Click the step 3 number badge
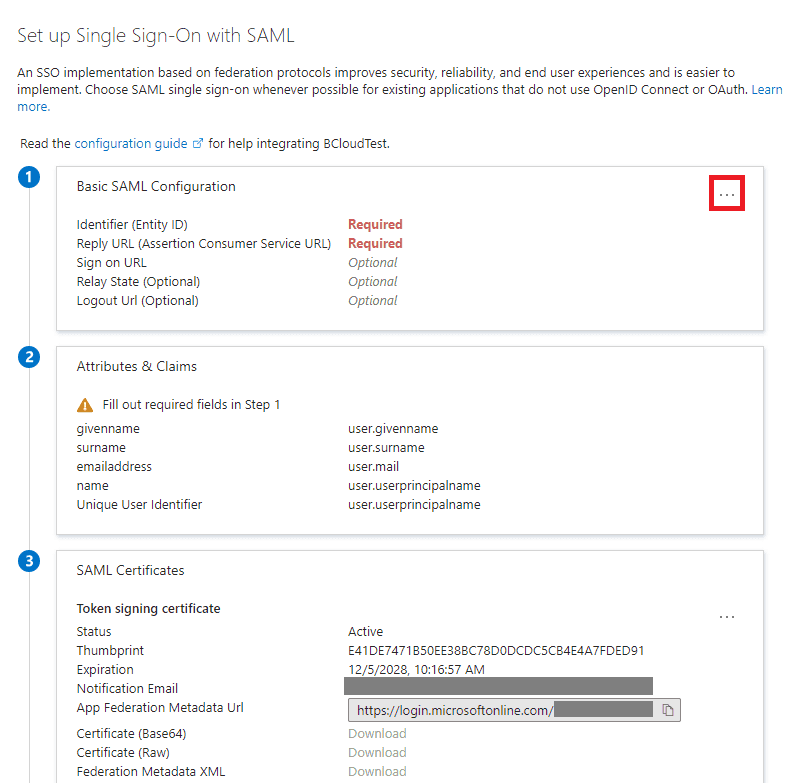The height and width of the screenshot is (783, 801). [x=30, y=561]
